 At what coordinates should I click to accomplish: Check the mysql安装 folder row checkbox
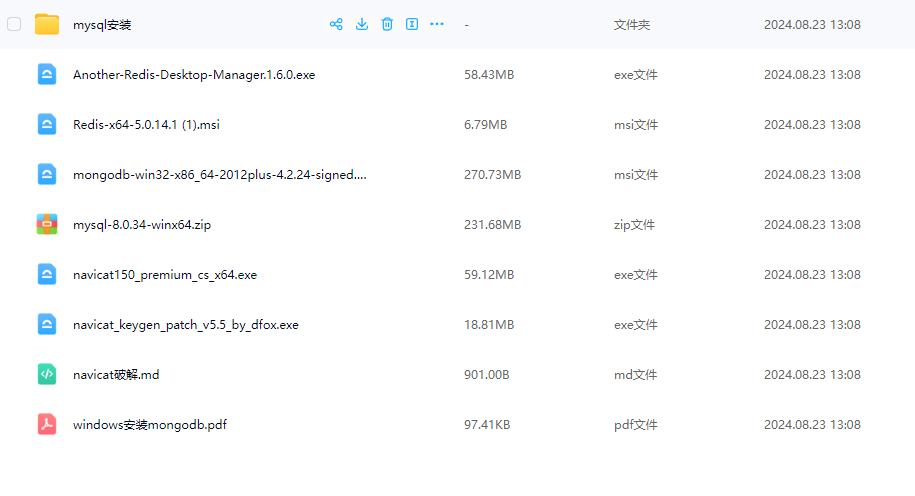(x=14, y=25)
